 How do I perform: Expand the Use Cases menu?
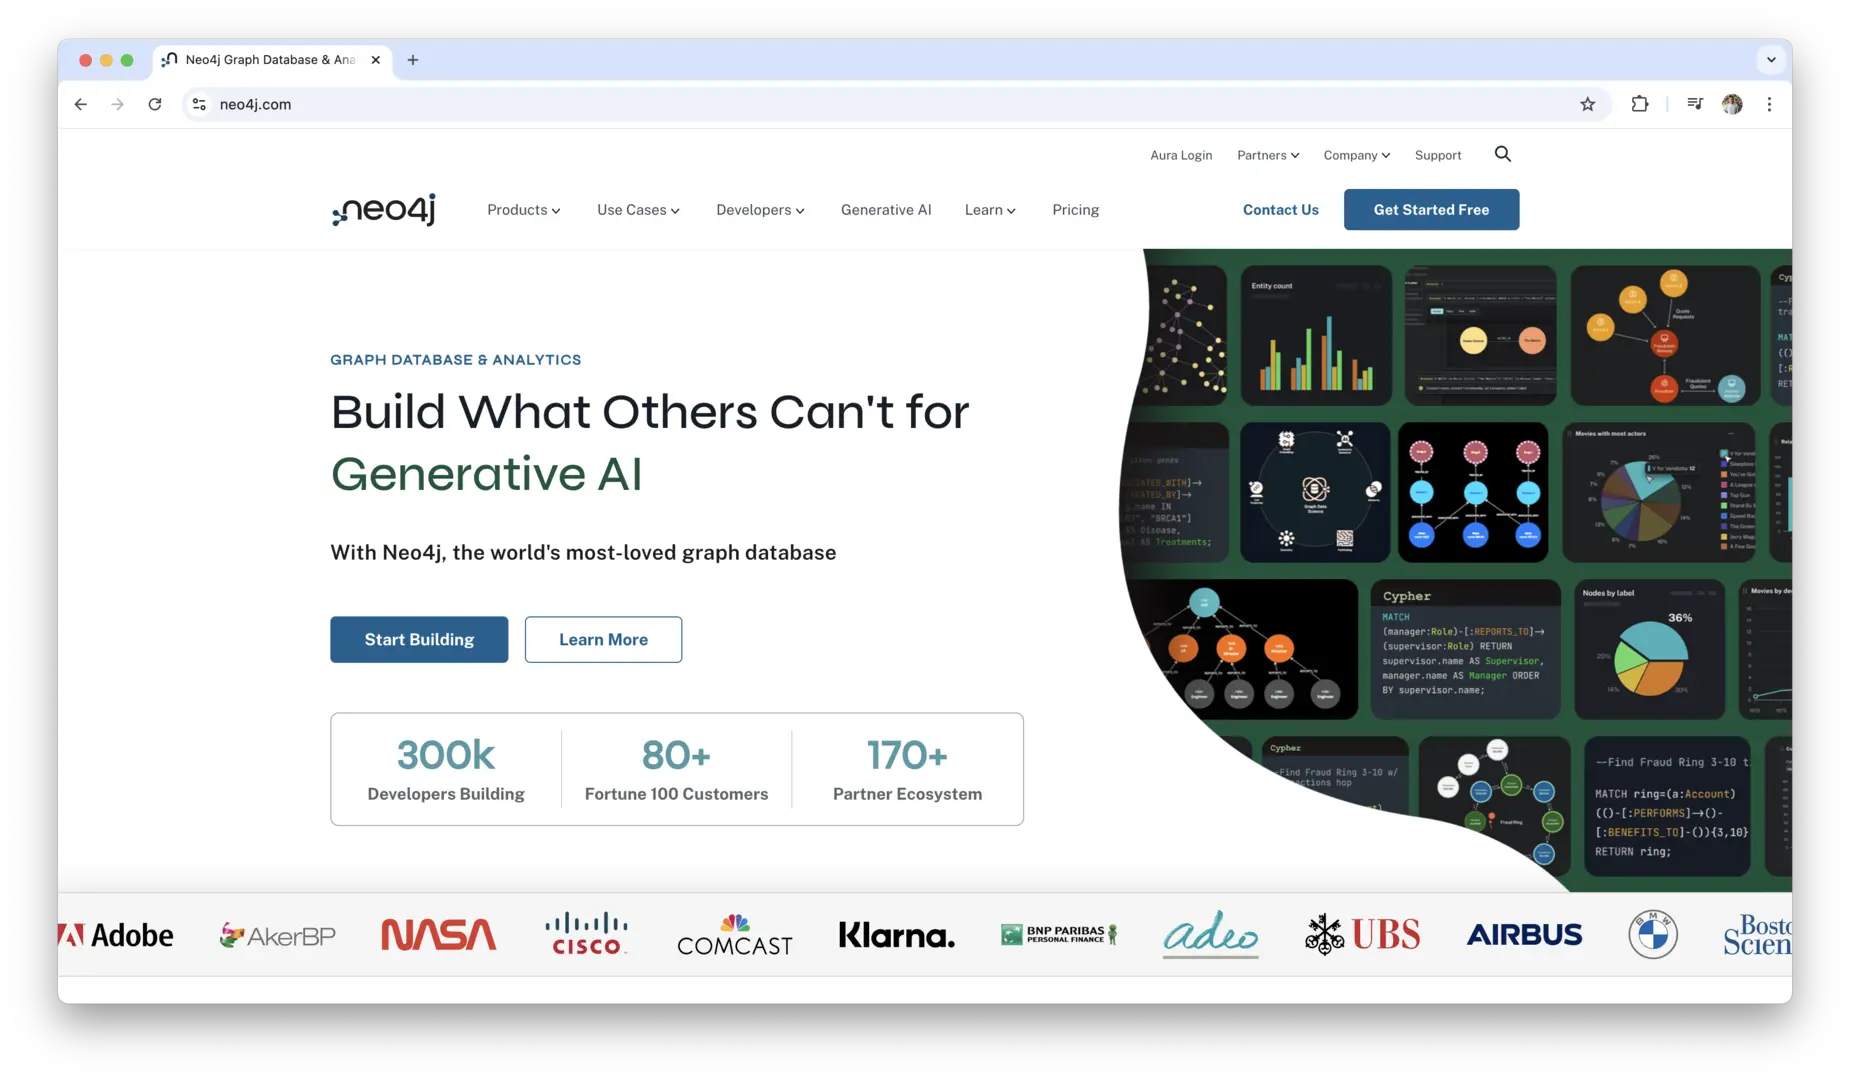[x=638, y=210]
